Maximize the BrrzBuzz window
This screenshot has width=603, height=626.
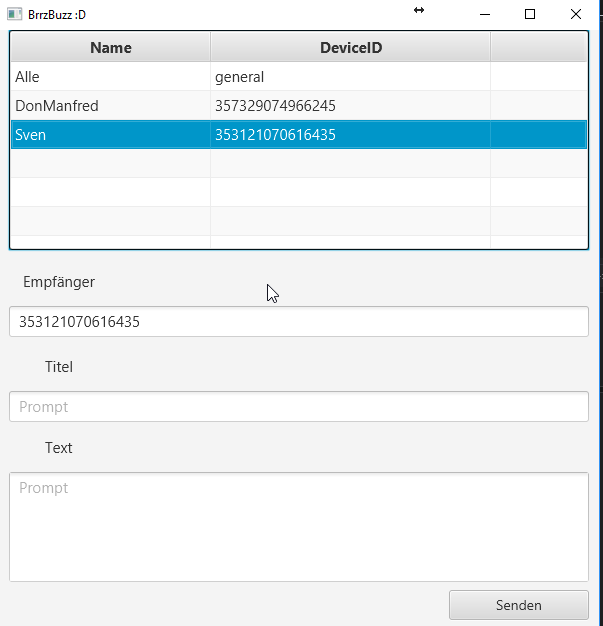pos(530,14)
